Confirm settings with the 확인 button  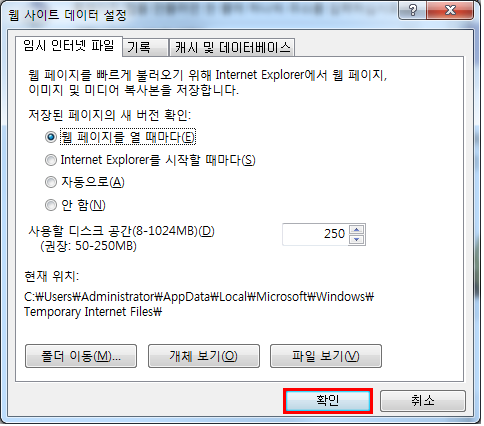(x=328, y=401)
